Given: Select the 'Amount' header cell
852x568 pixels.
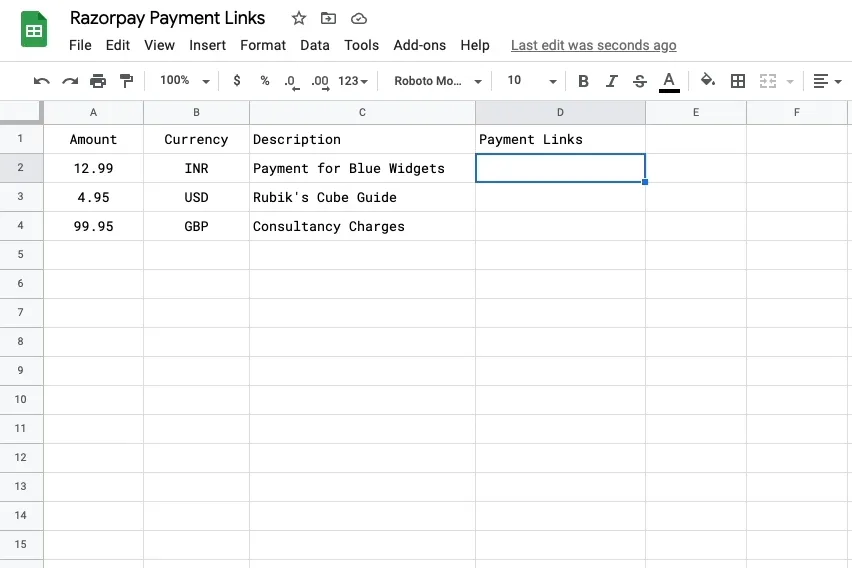Looking at the screenshot, I should [x=93, y=139].
